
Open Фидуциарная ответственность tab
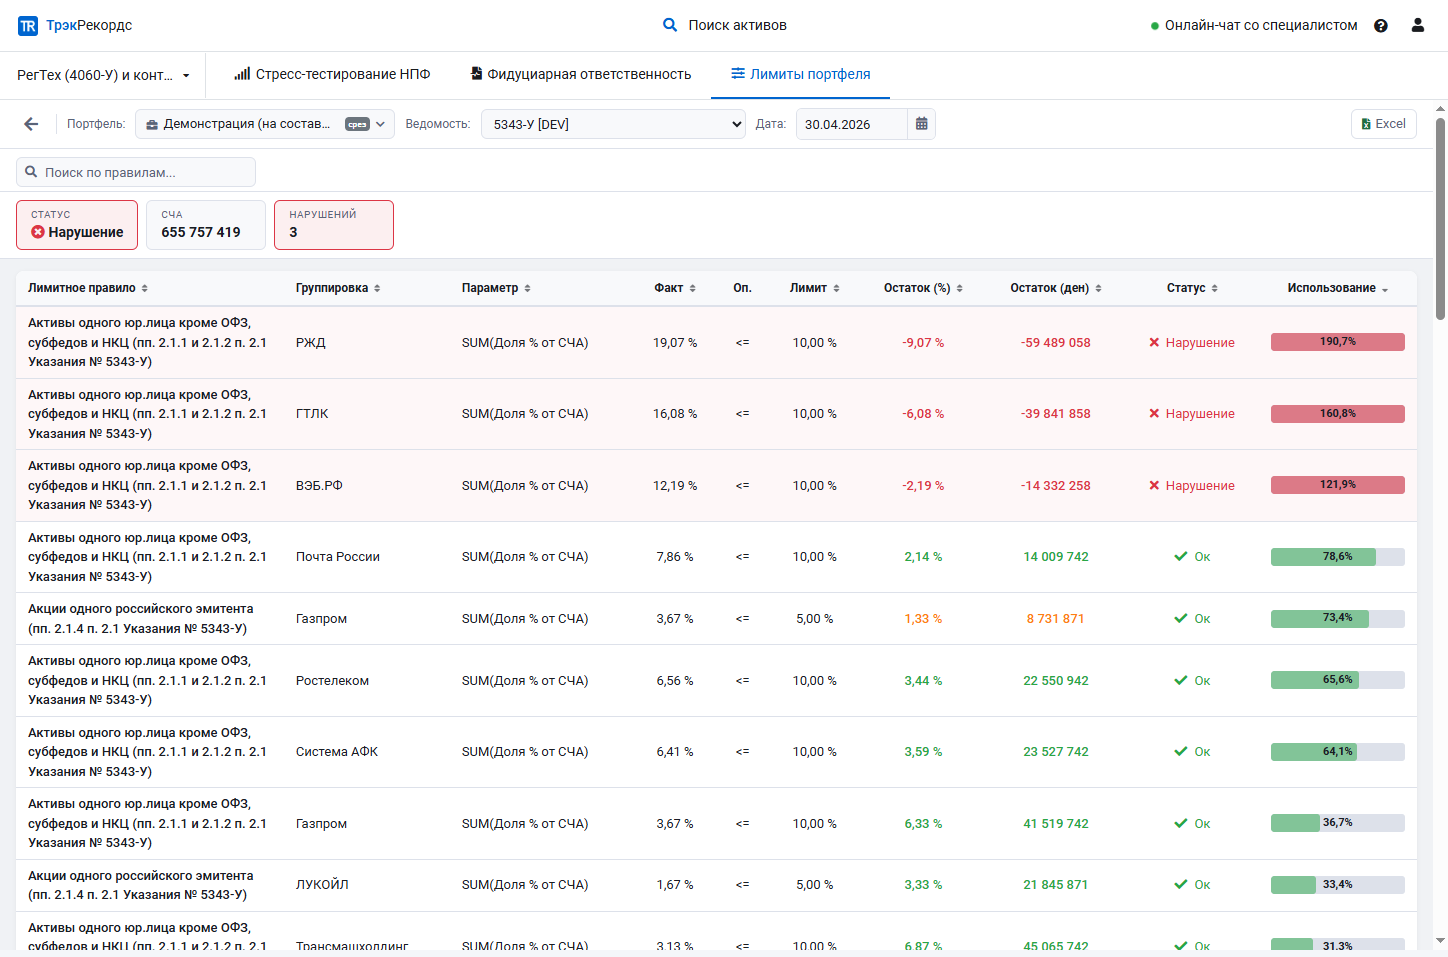581,74
